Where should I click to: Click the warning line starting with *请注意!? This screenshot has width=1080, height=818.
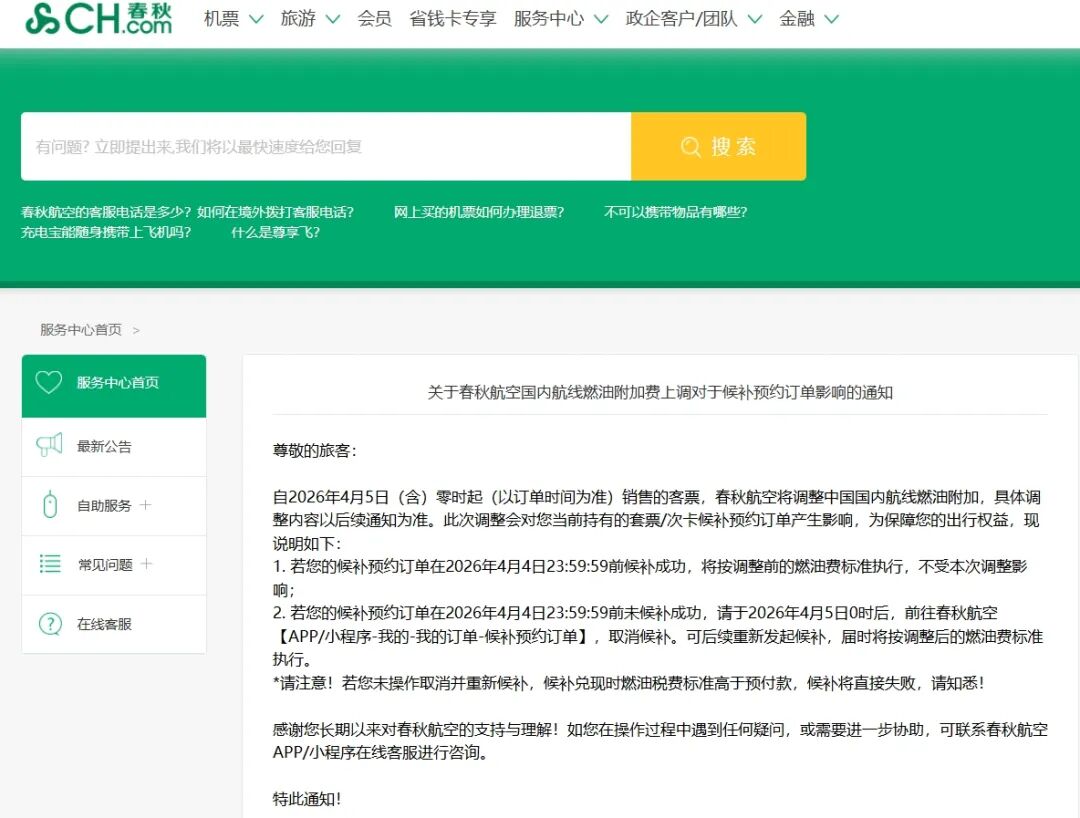point(629,683)
